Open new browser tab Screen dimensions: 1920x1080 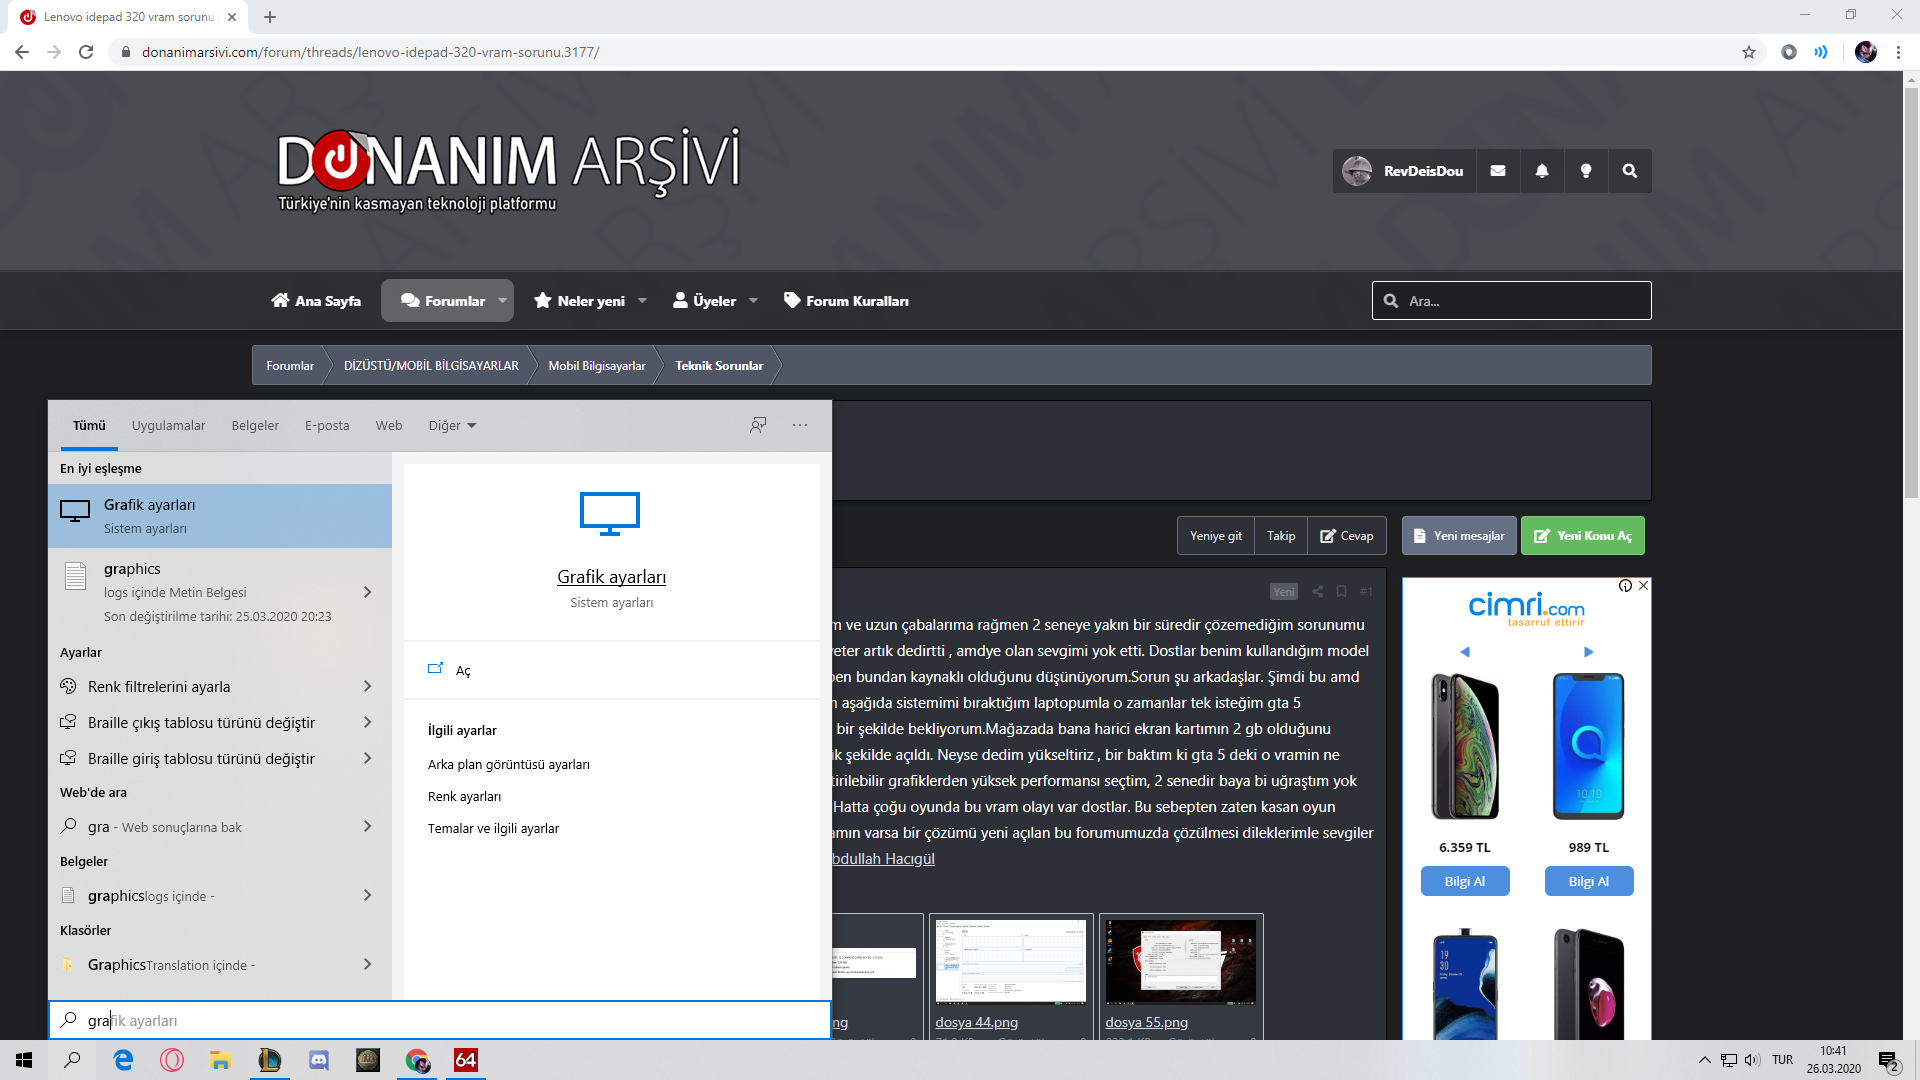coord(270,17)
